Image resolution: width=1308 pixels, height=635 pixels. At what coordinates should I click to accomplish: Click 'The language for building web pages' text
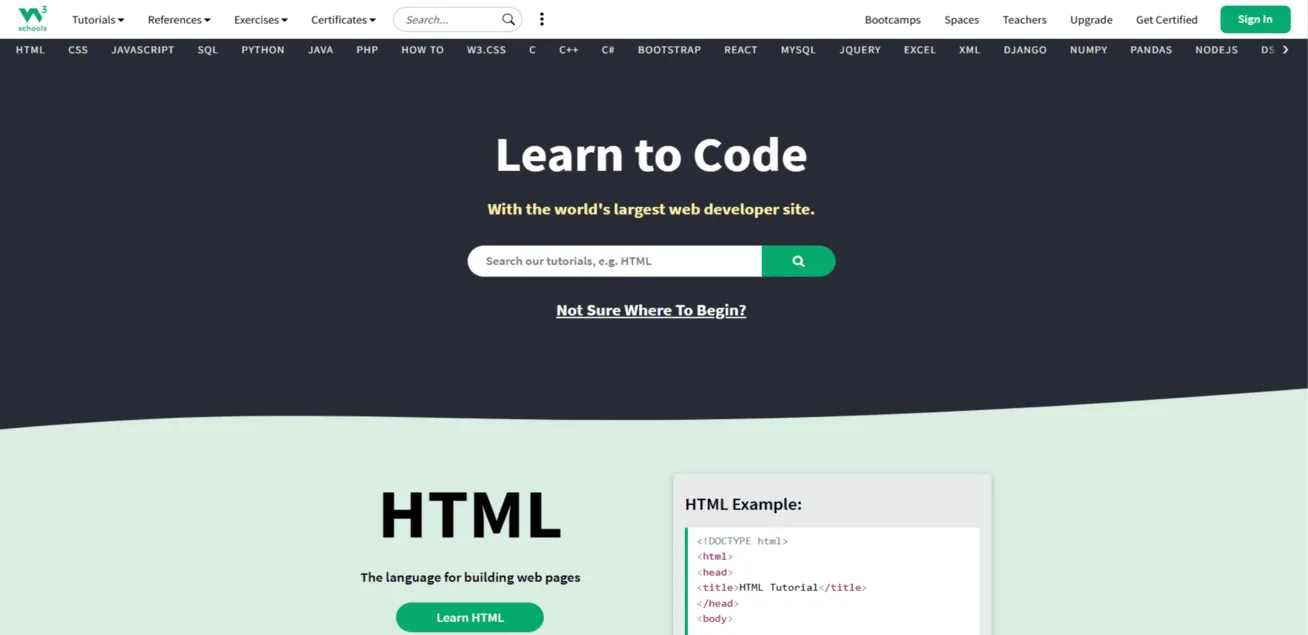pyautogui.click(x=470, y=577)
